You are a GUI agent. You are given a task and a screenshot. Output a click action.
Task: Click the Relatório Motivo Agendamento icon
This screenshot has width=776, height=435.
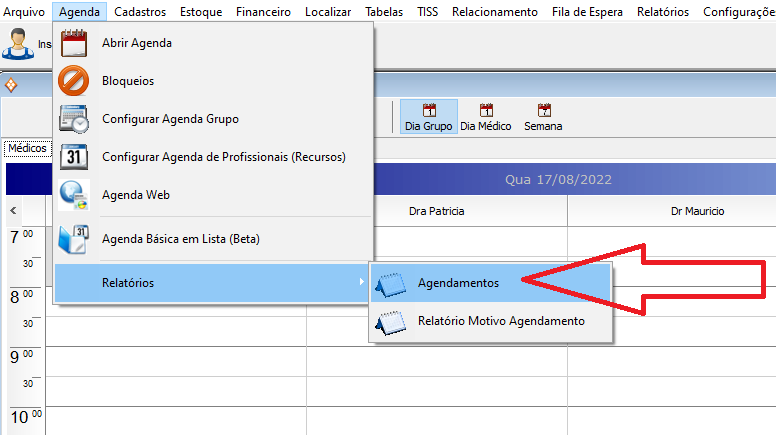coord(391,322)
